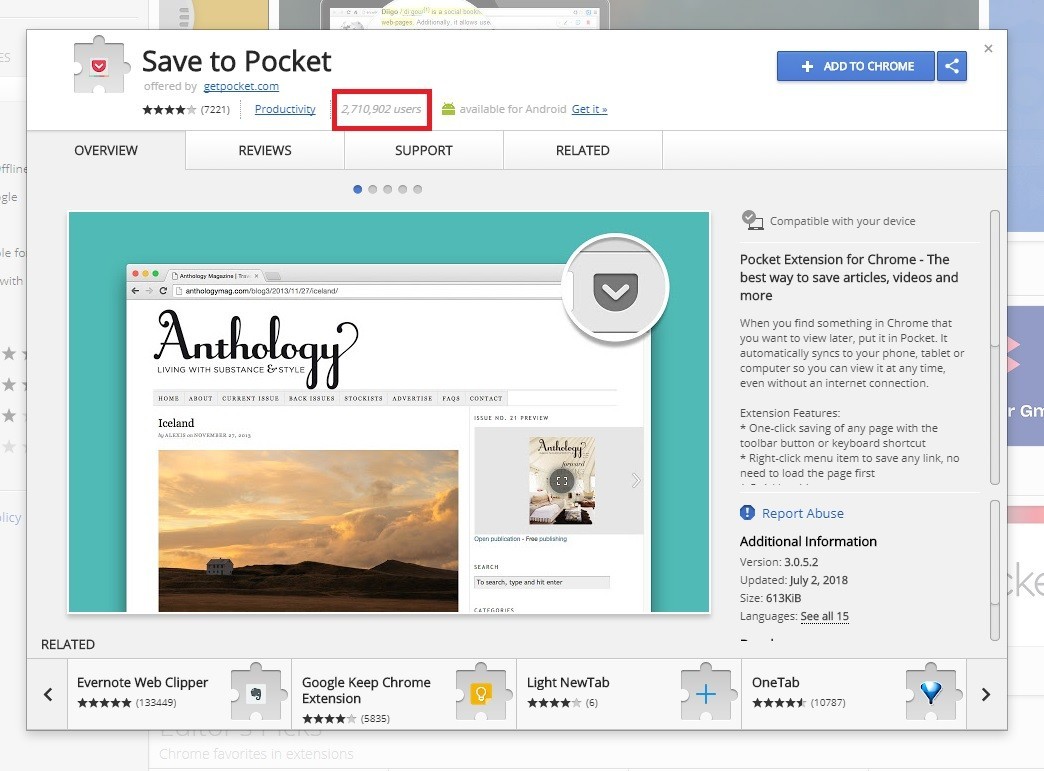Click the Save to Pocket puzzle icon
This screenshot has width=1044, height=771.
[x=99, y=65]
